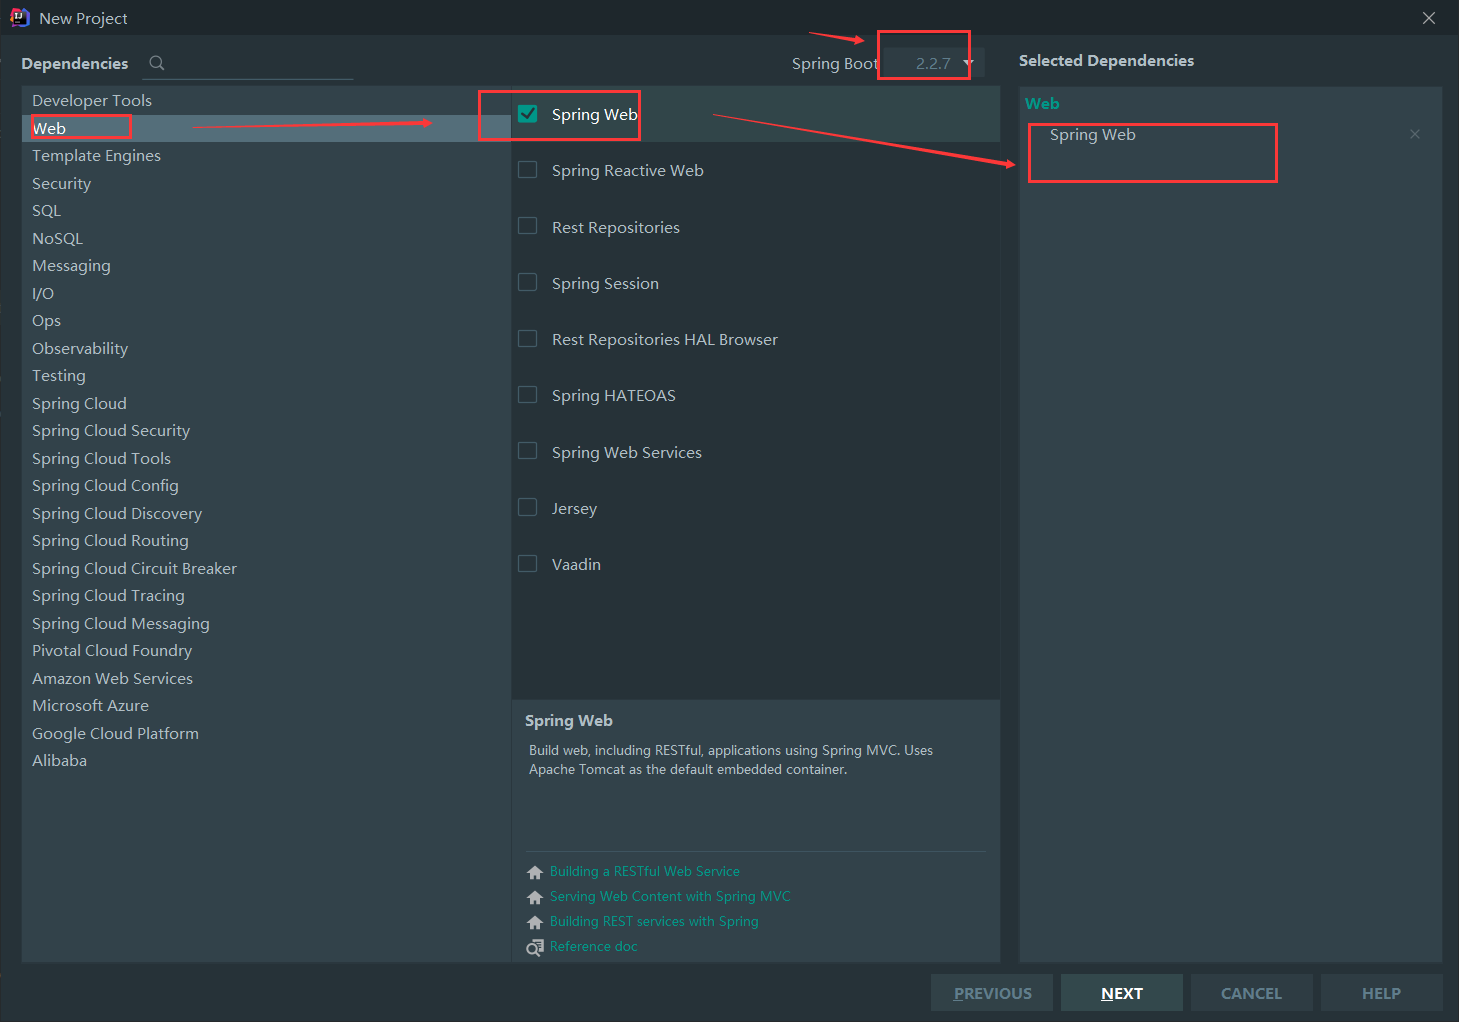
Task: Select Spring Cloud Tracing category
Action: tap(266, 595)
